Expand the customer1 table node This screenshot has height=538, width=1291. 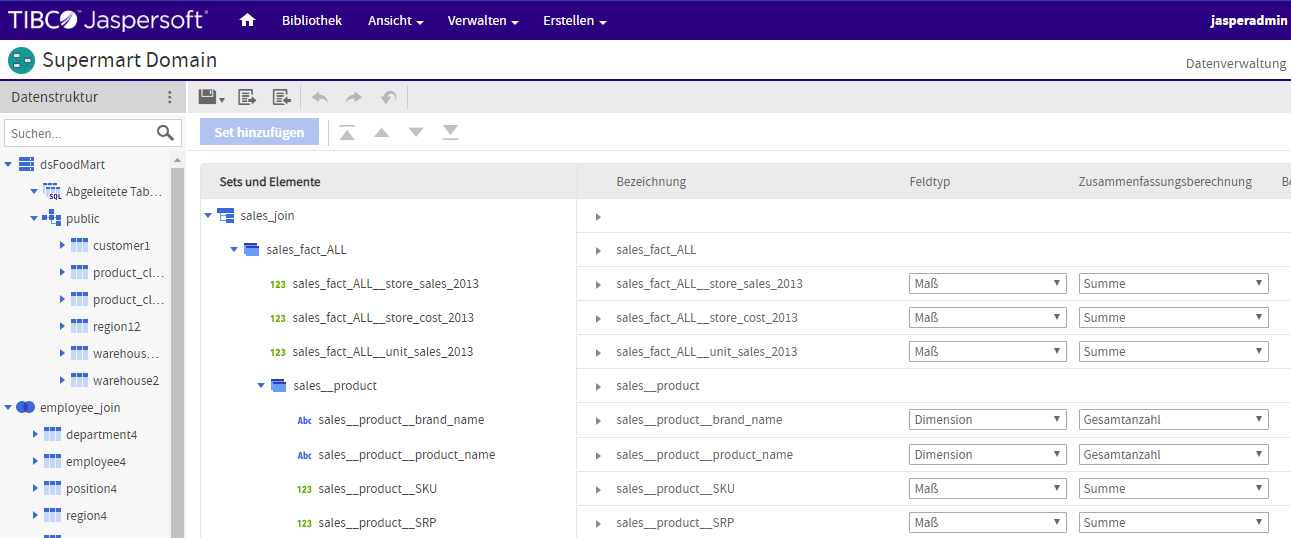(62, 246)
